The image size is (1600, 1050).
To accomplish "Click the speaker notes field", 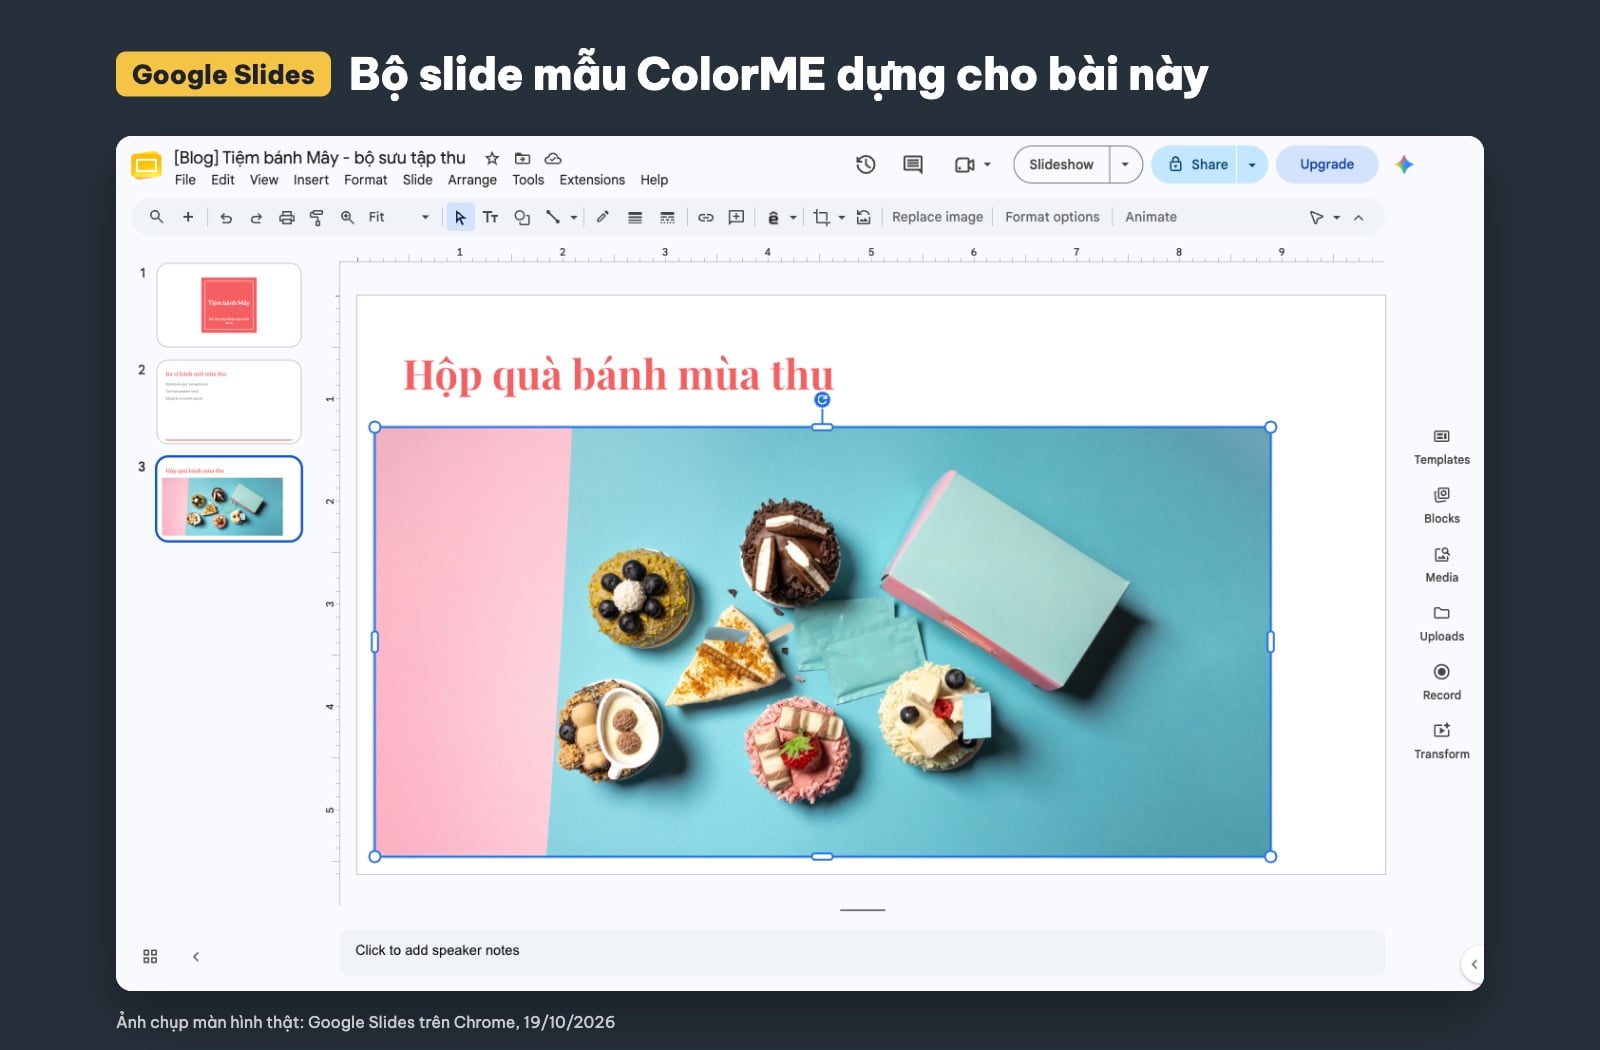I will click(x=862, y=952).
